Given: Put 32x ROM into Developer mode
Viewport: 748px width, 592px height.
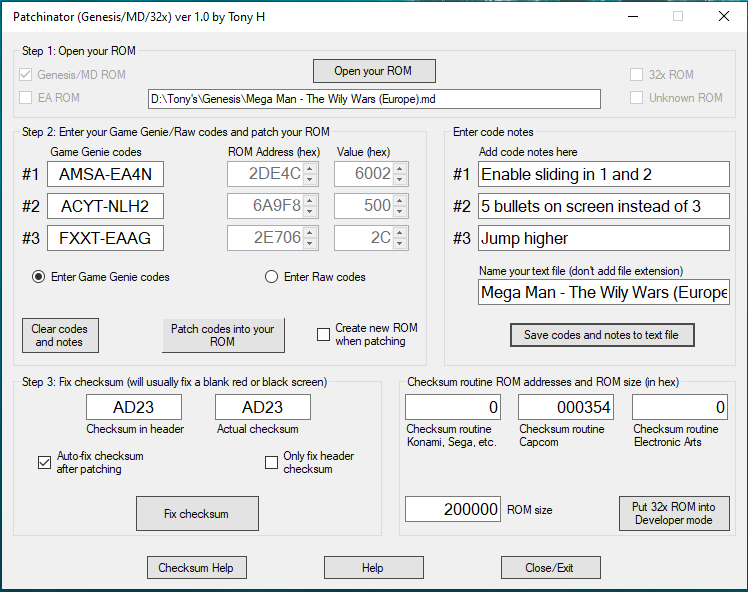Looking at the screenshot, I should coord(673,513).
